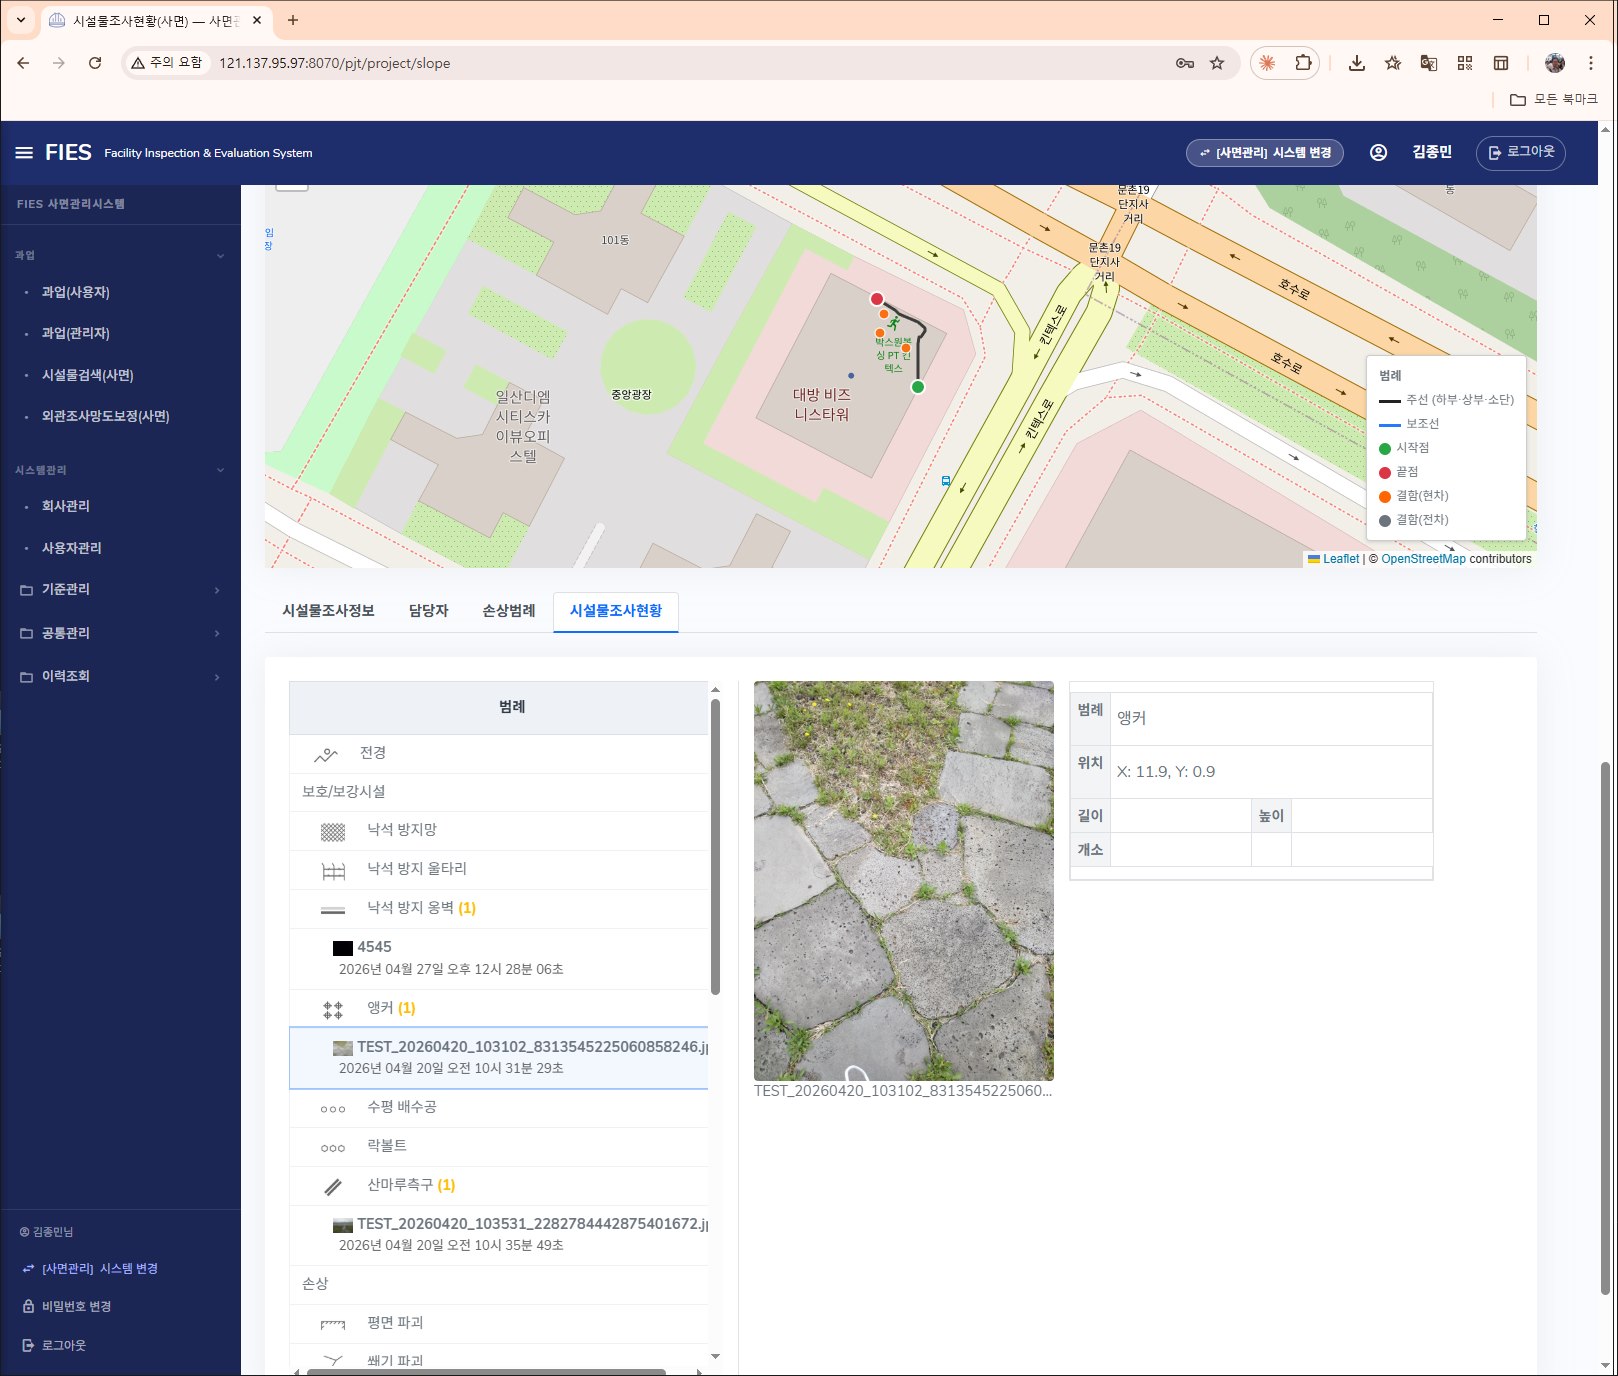The height and width of the screenshot is (1376, 1618).
Task: Select the 앵커 legend icon
Action: 333,1009
